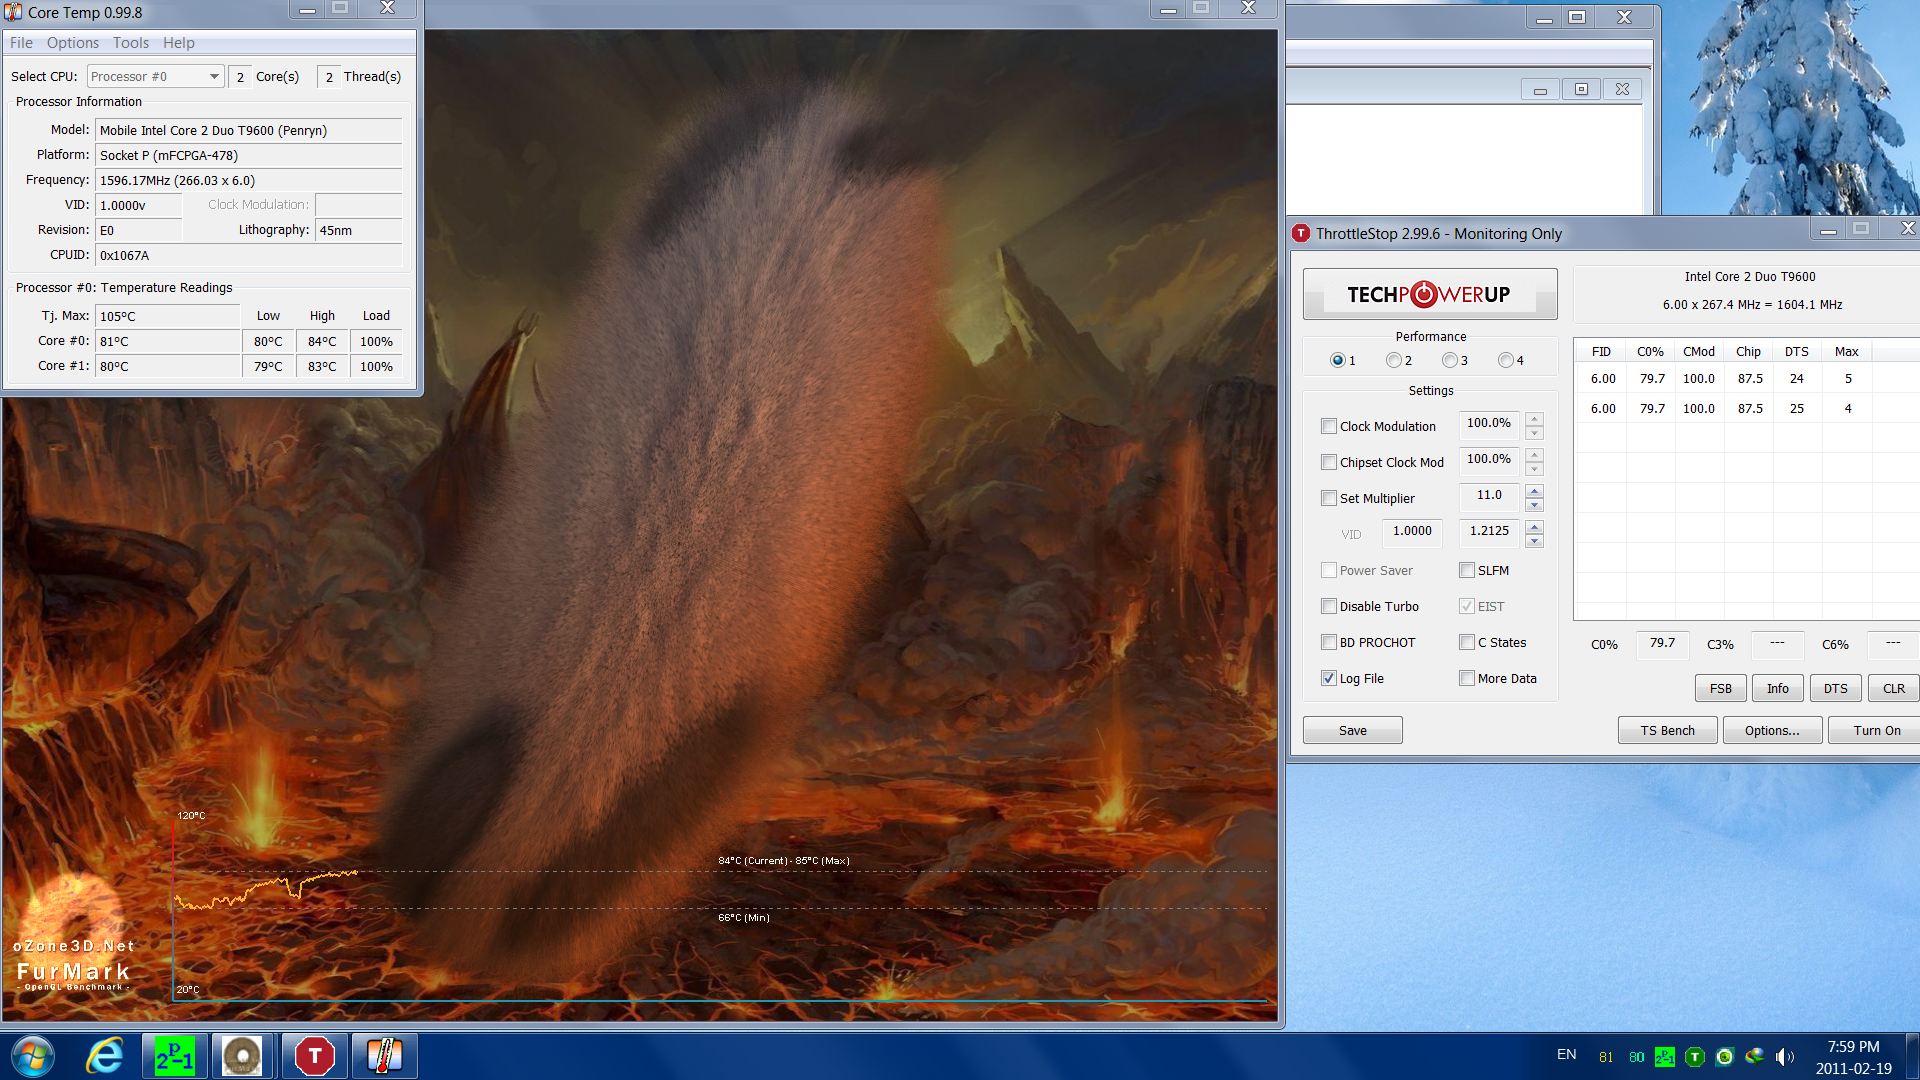Open the Windows Start menu orb
The image size is (1920, 1080).
coord(34,1056)
